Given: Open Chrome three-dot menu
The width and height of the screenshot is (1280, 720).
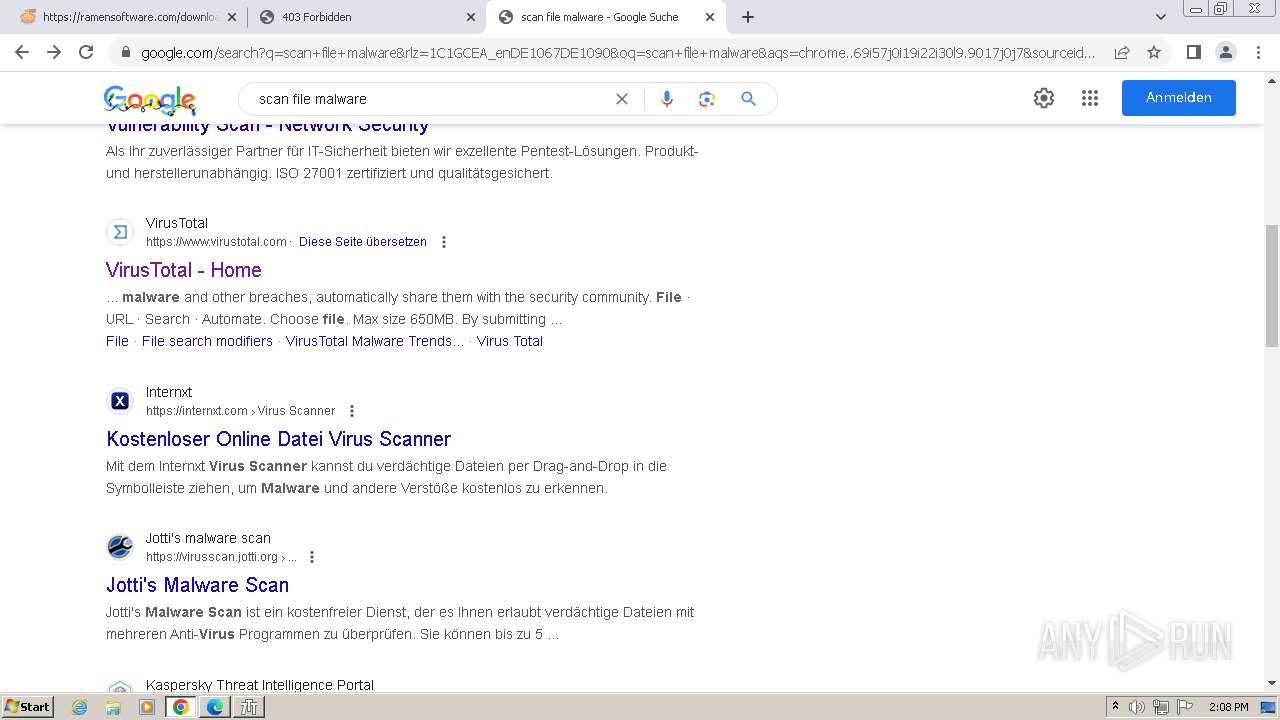Looking at the screenshot, I should 1257,52.
